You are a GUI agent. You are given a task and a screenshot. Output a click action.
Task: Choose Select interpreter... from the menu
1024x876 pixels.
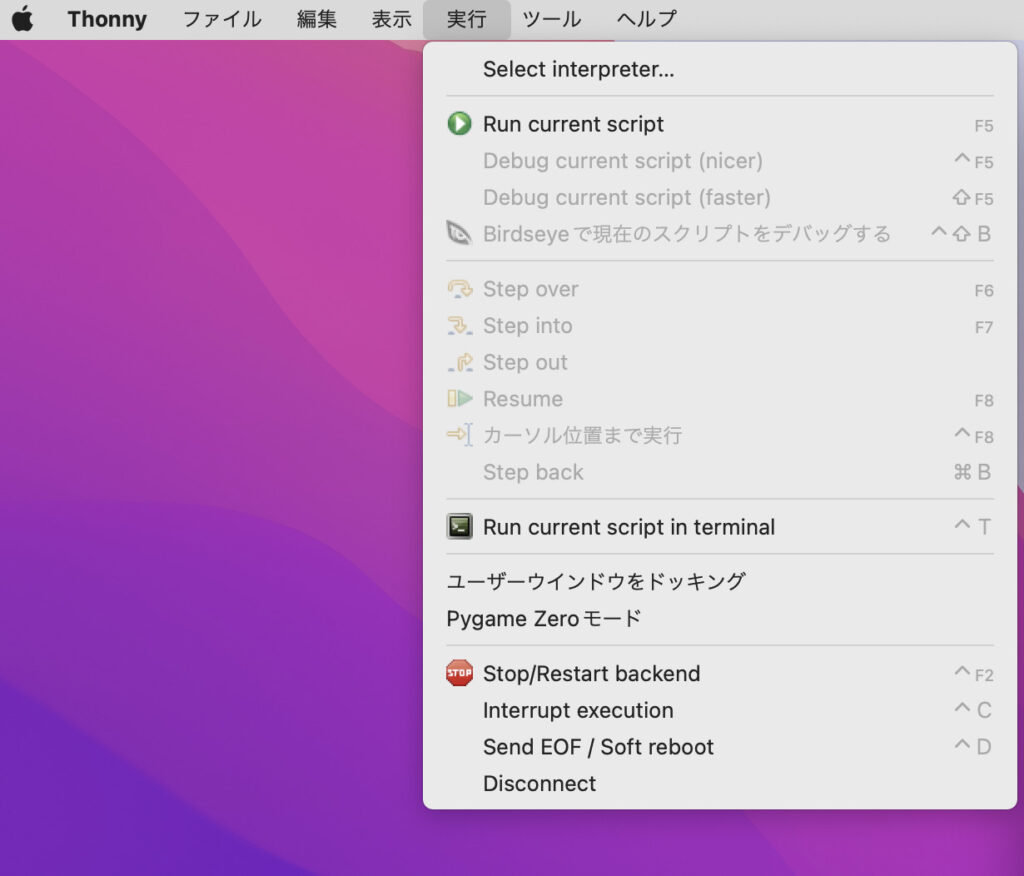(720, 69)
